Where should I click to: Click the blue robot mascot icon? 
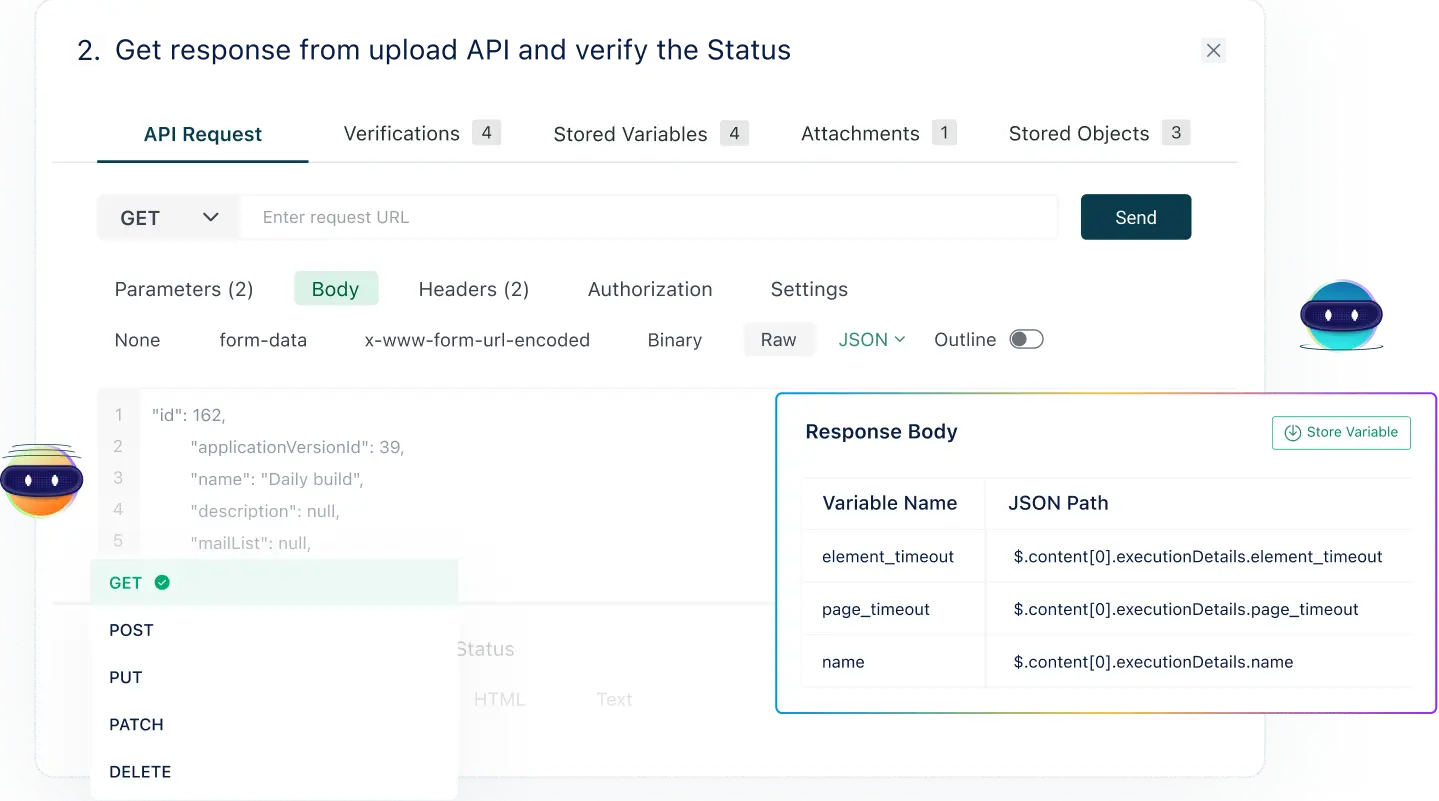pyautogui.click(x=1341, y=315)
